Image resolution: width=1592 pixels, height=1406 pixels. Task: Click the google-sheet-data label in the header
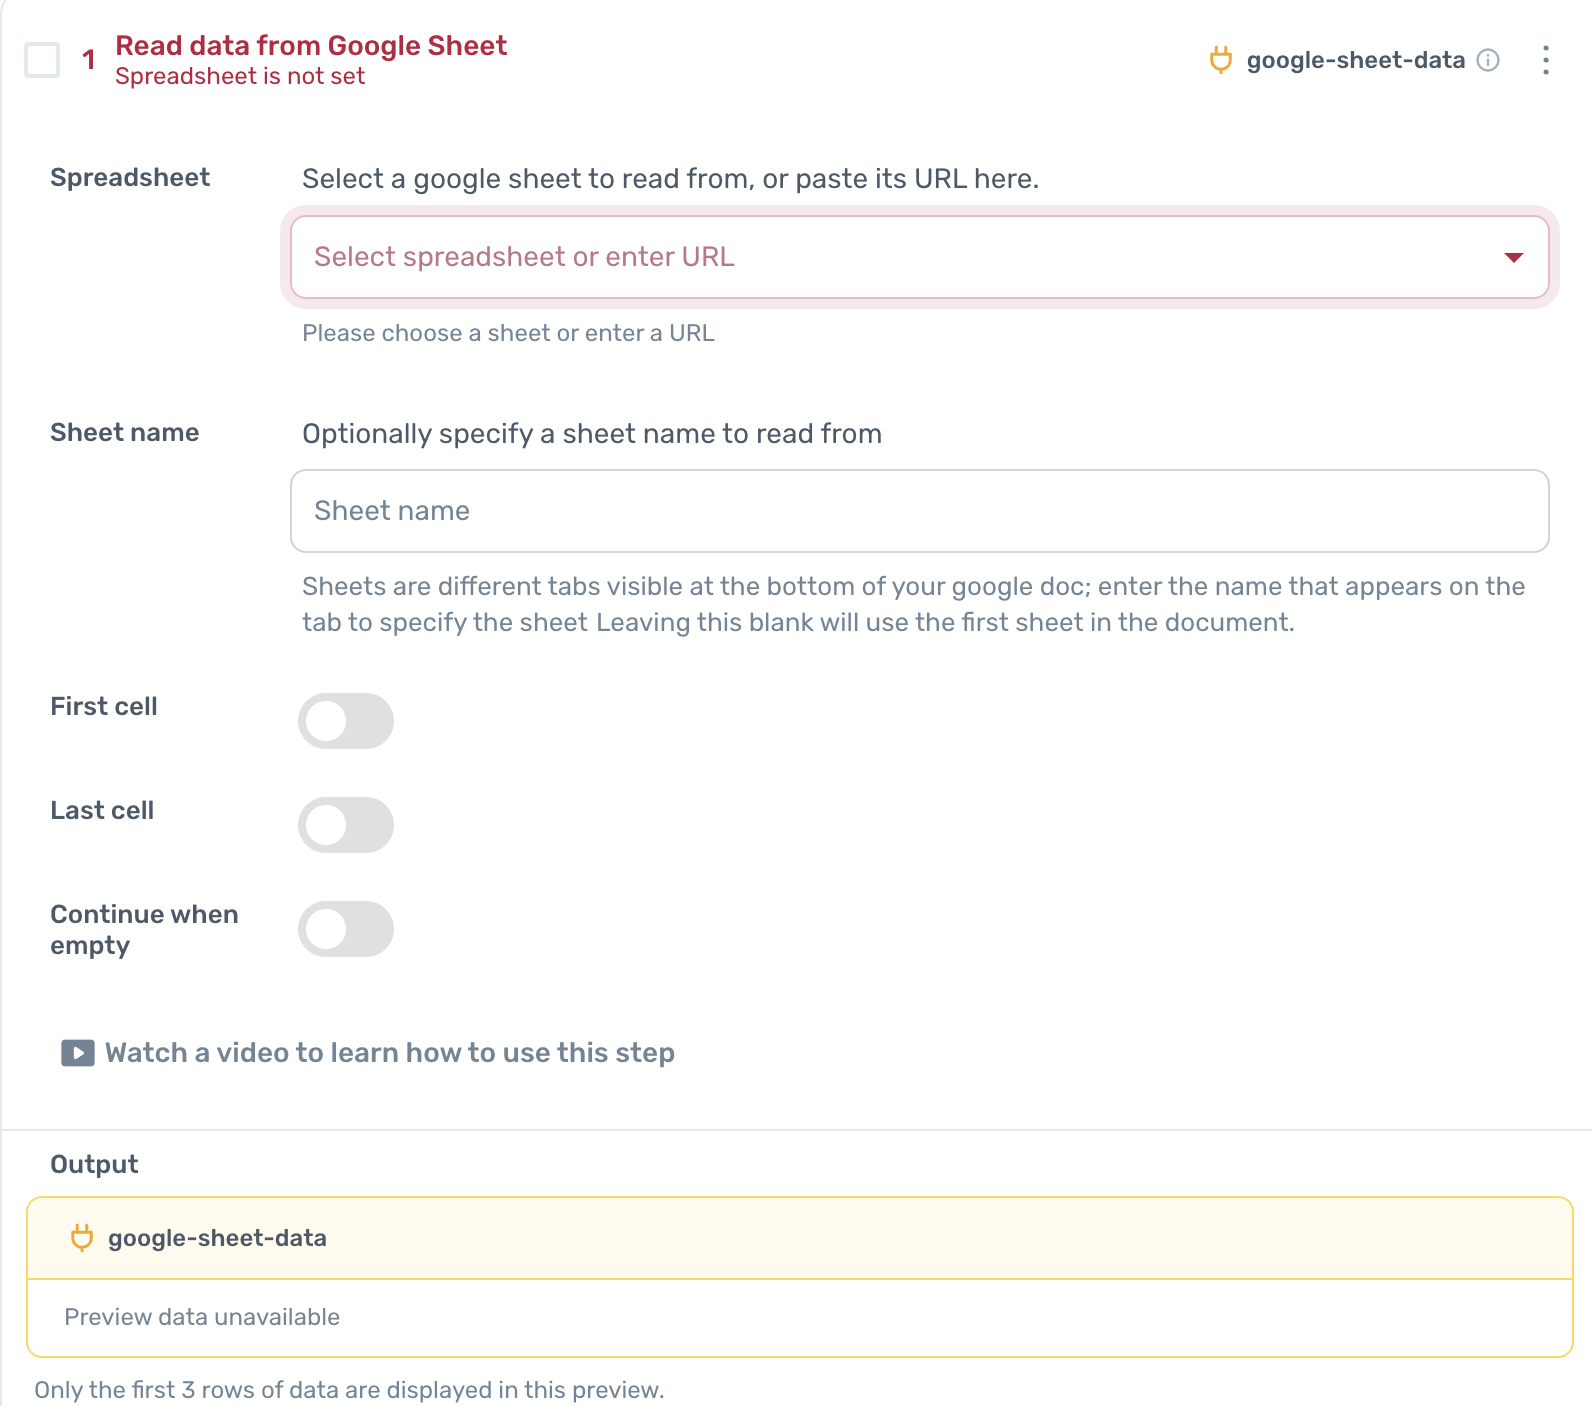[x=1355, y=60]
